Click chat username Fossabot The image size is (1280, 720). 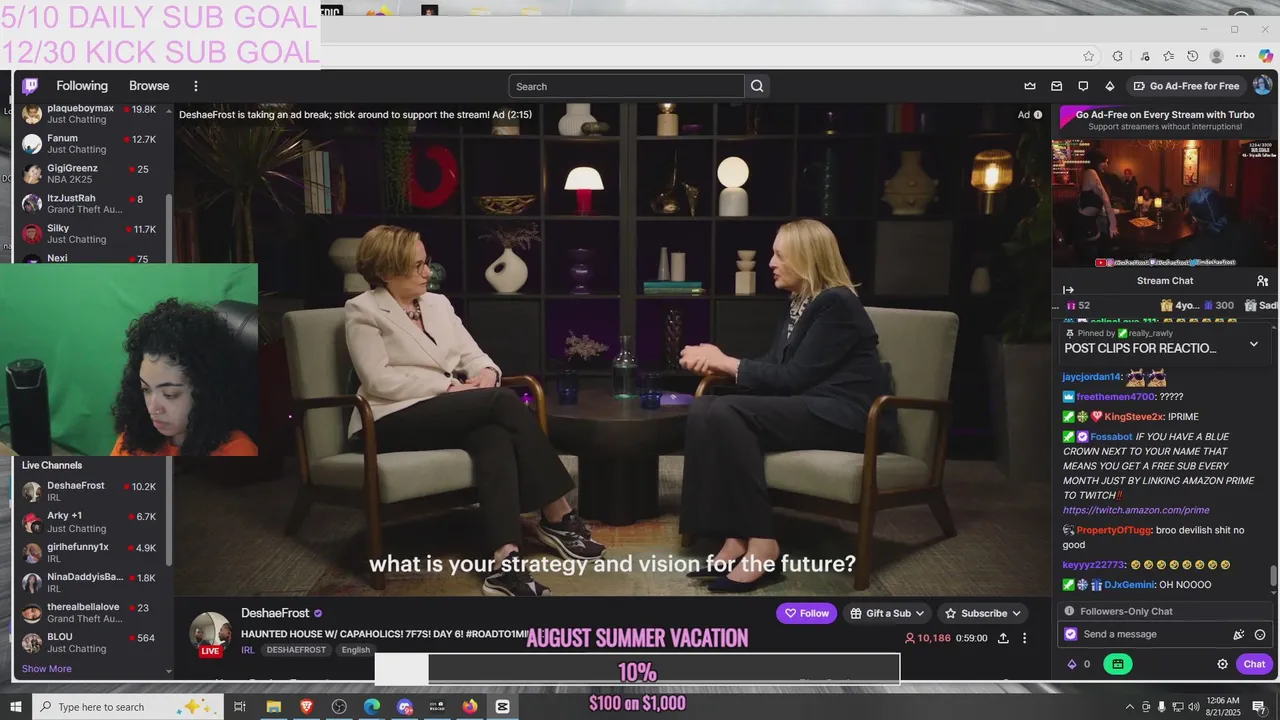1111,437
